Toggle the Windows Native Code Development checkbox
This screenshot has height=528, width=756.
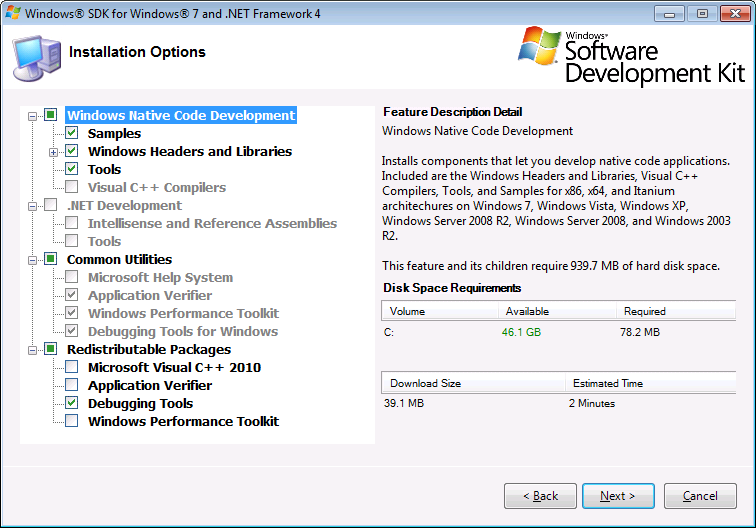pos(51,115)
